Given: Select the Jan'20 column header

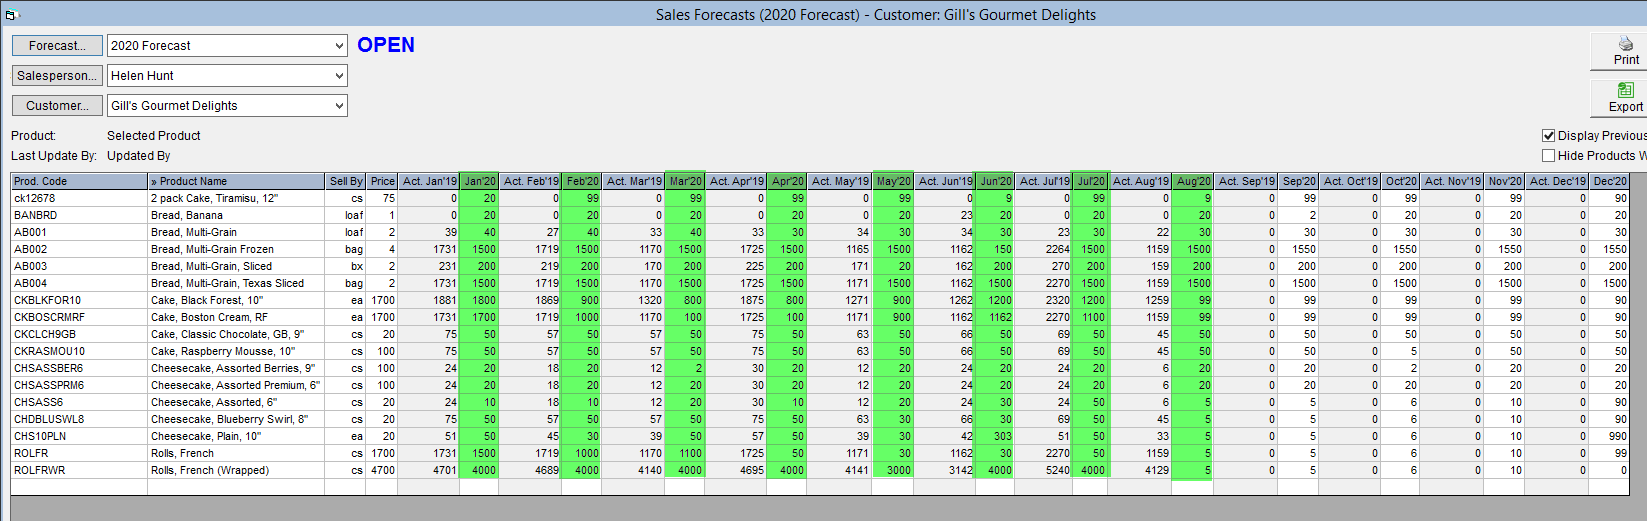Looking at the screenshot, I should pyautogui.click(x=479, y=181).
